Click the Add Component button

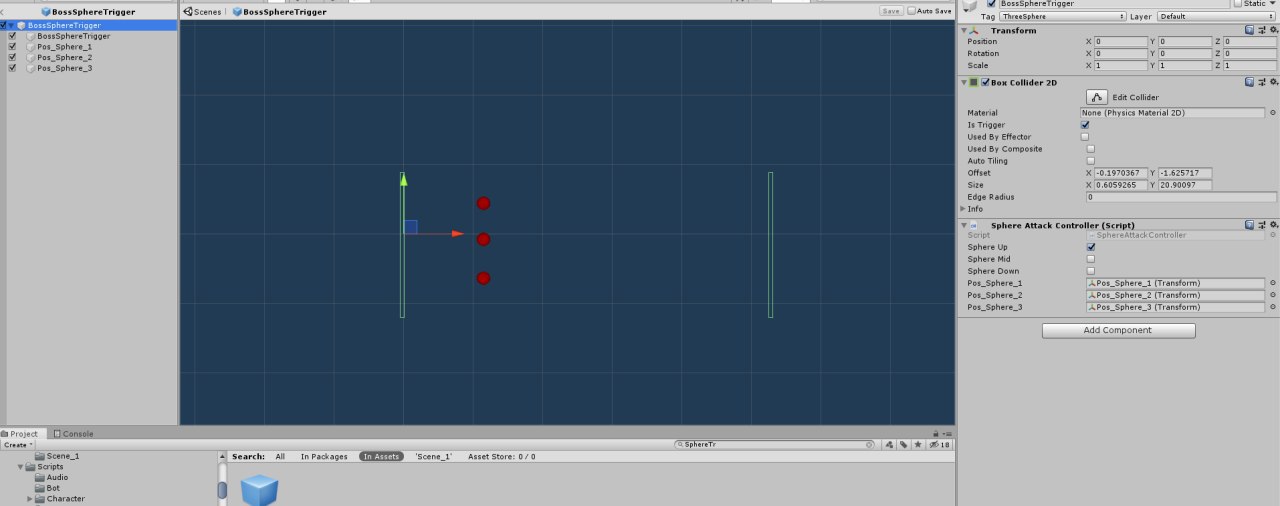point(1118,330)
